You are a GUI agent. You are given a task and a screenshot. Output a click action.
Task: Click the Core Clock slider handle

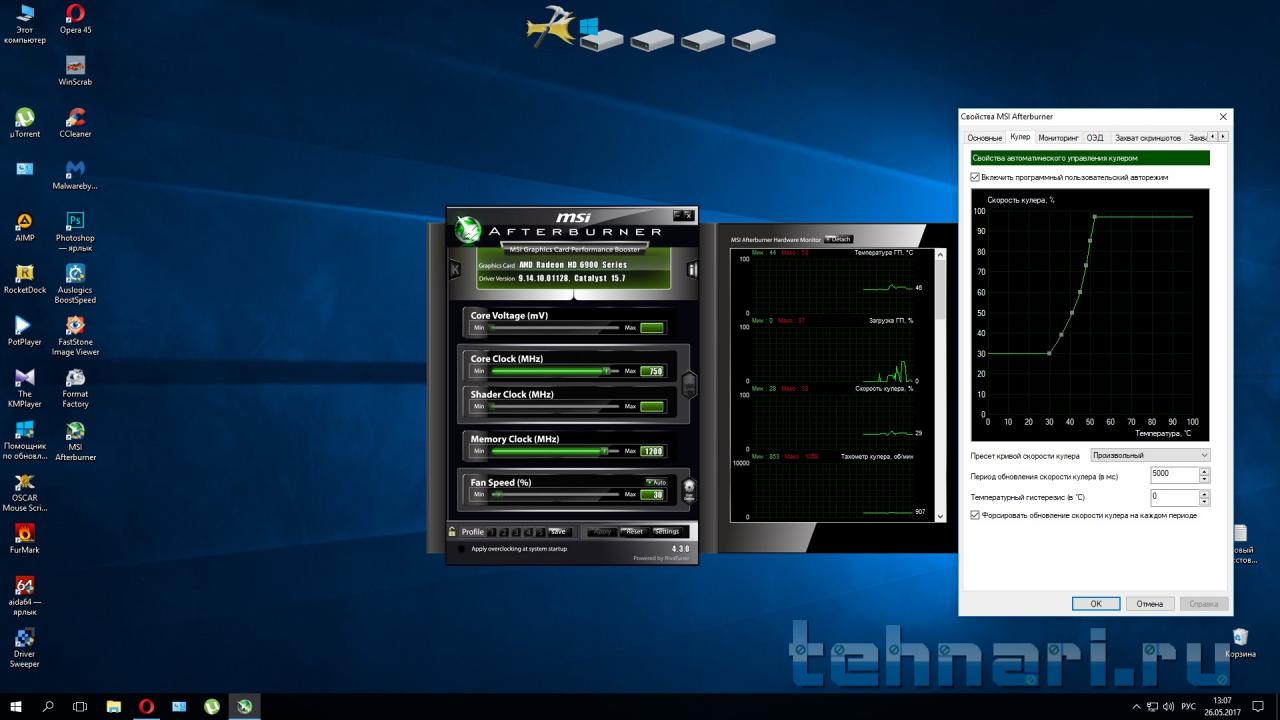(x=606, y=370)
